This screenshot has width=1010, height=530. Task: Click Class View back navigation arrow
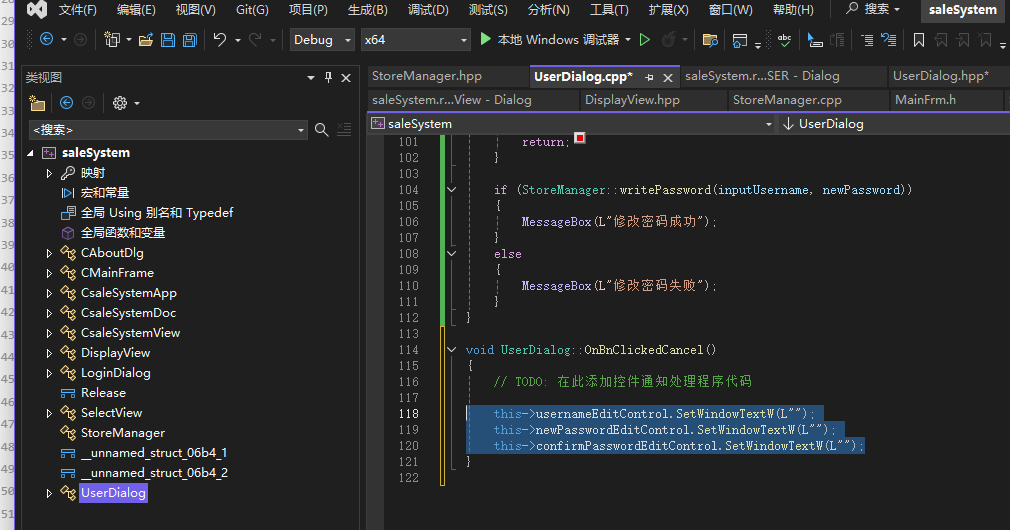(66, 103)
